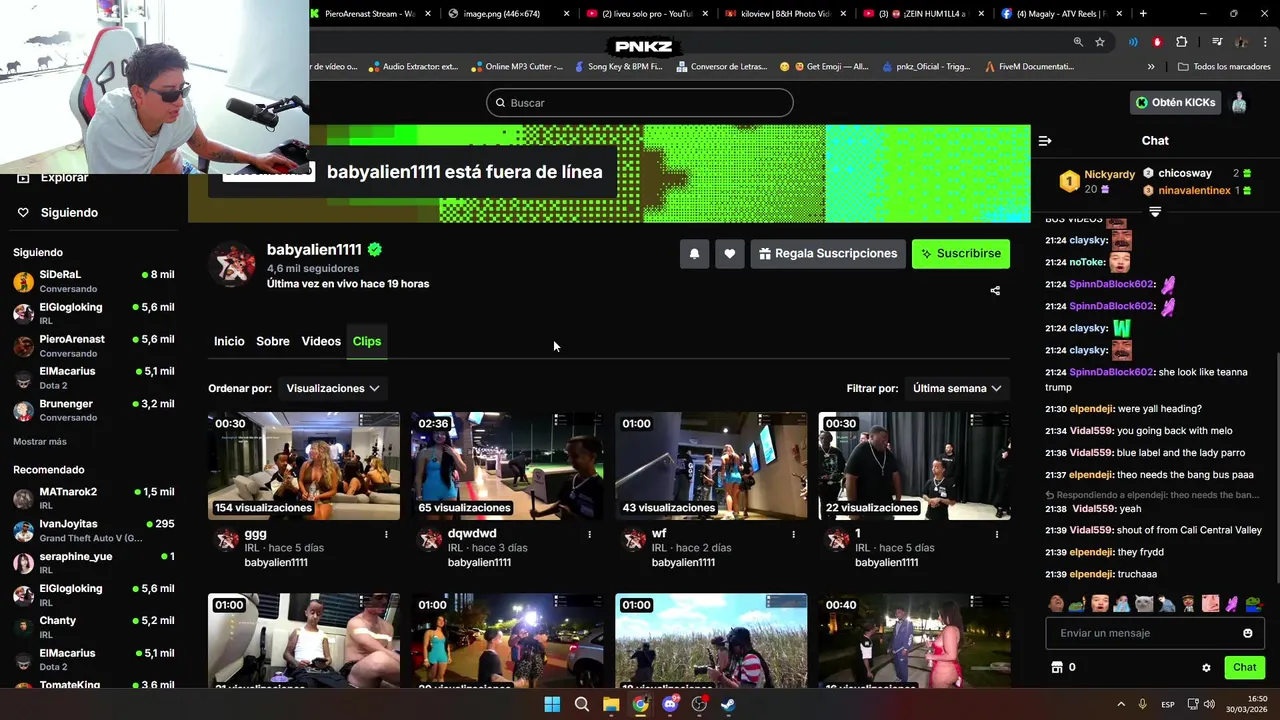Viewport: 1280px width, 720px height.
Task: Click the share icon below Suscribirse
Action: (x=995, y=291)
